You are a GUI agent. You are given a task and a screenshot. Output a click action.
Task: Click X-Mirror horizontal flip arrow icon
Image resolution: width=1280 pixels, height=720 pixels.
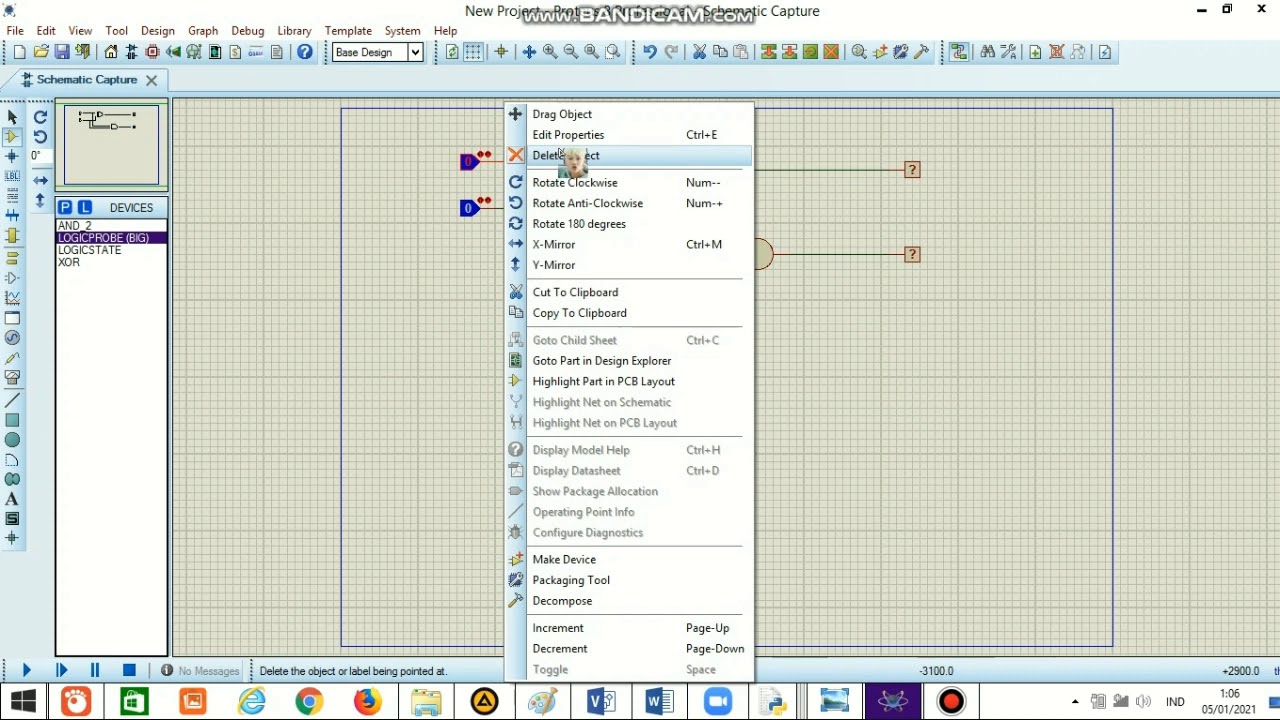(40, 181)
